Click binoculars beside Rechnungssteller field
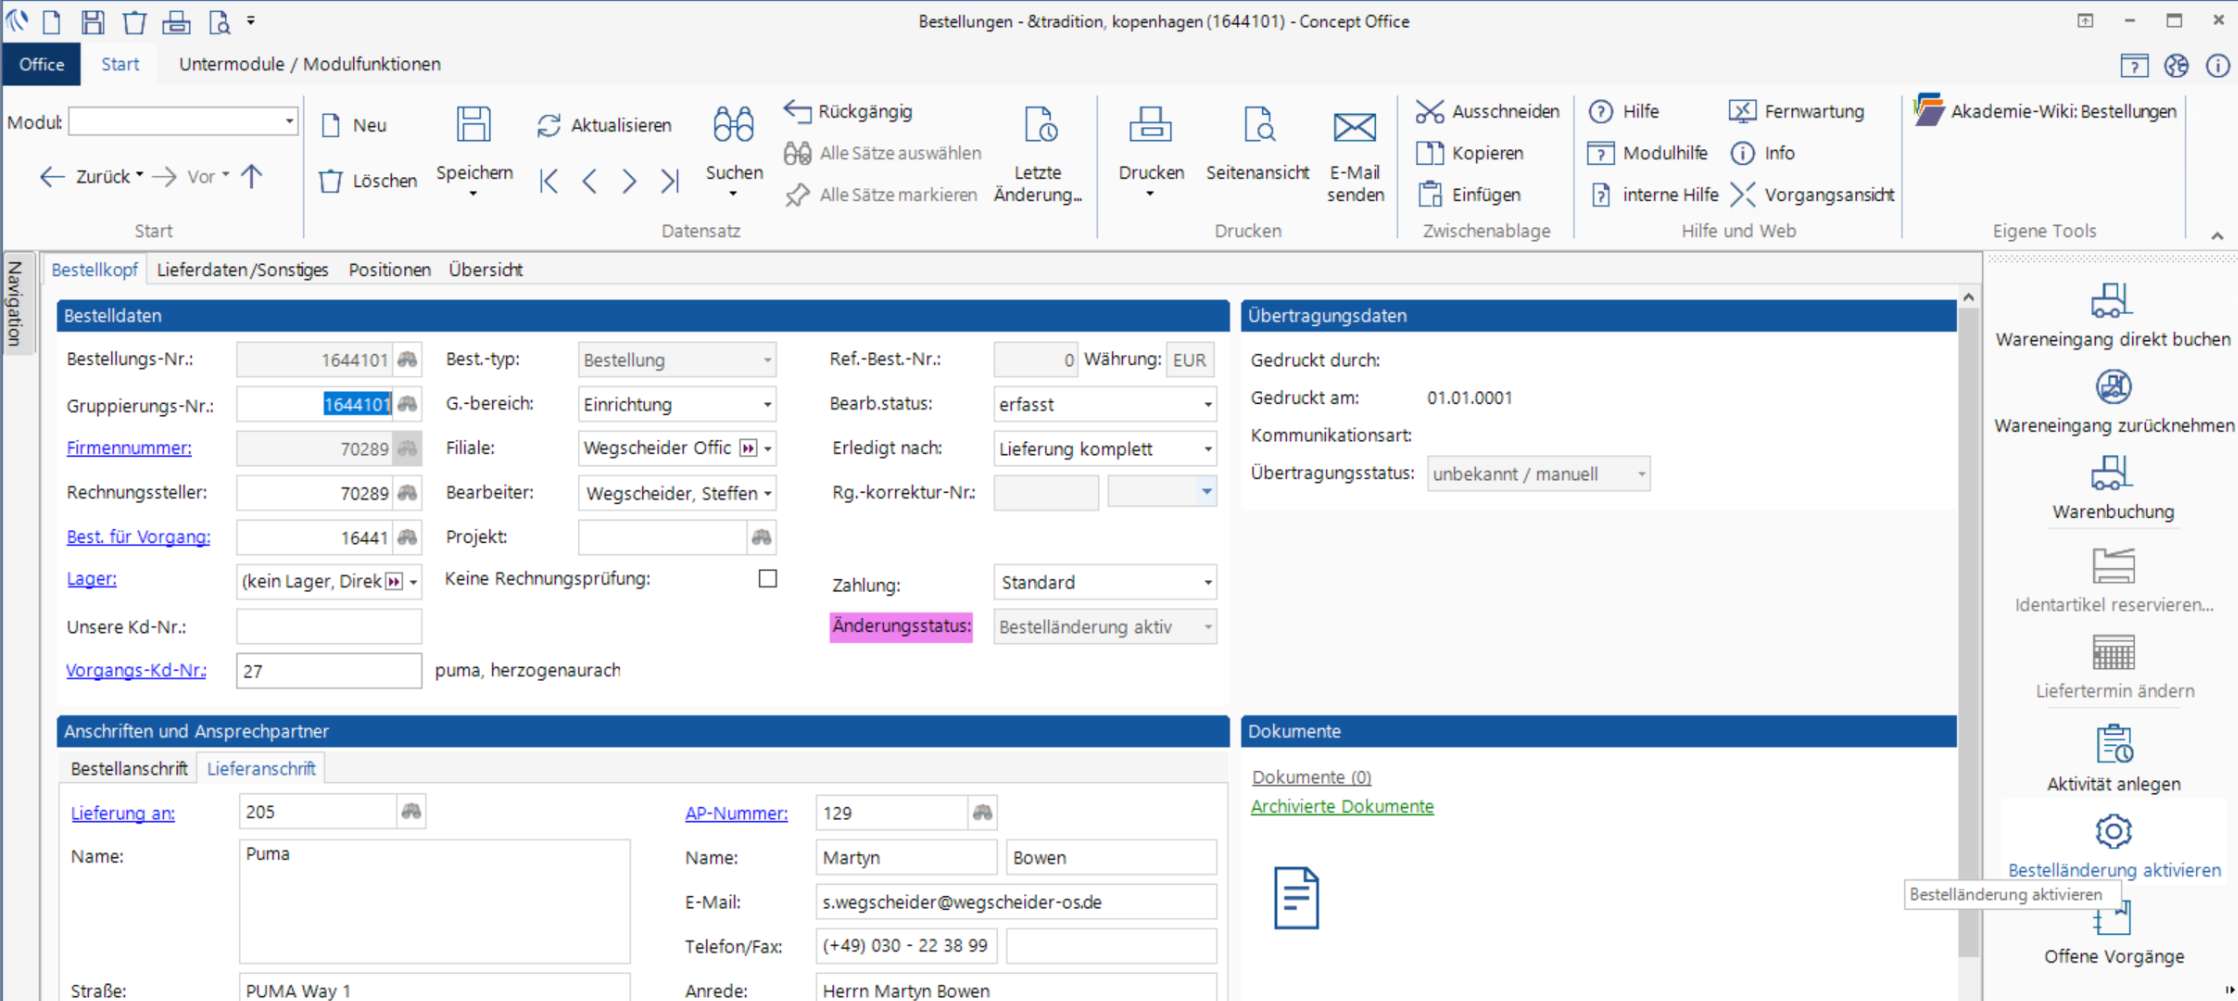Viewport: 2238px width, 1001px height. coord(407,492)
